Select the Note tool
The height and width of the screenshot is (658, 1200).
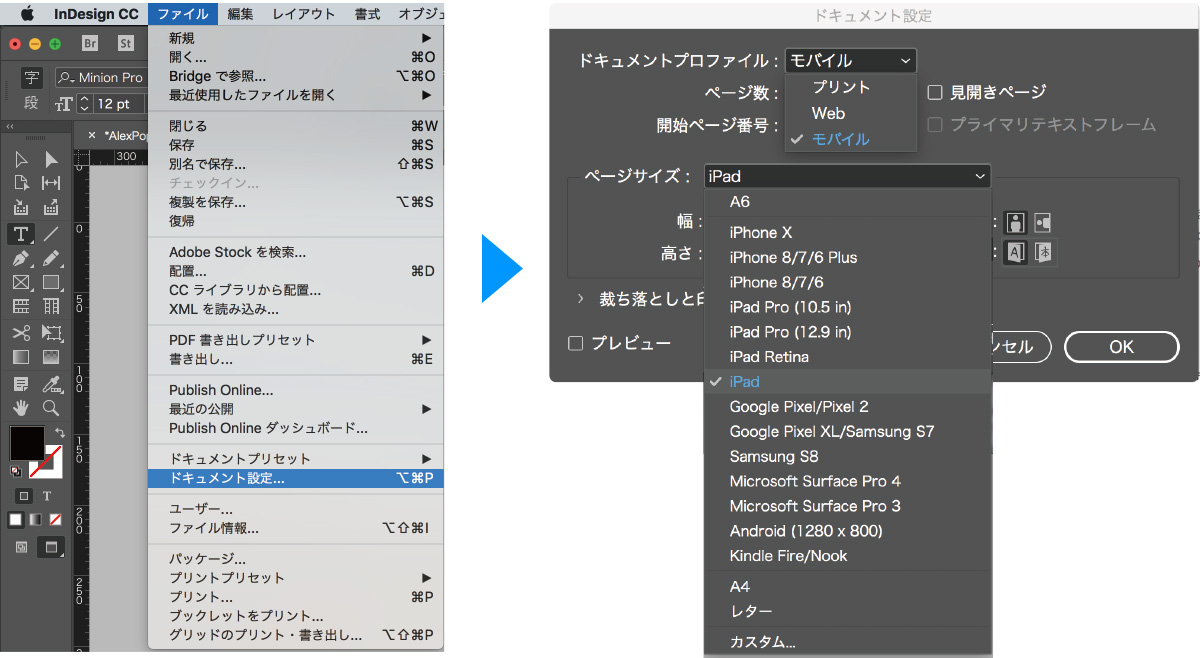tap(21, 384)
